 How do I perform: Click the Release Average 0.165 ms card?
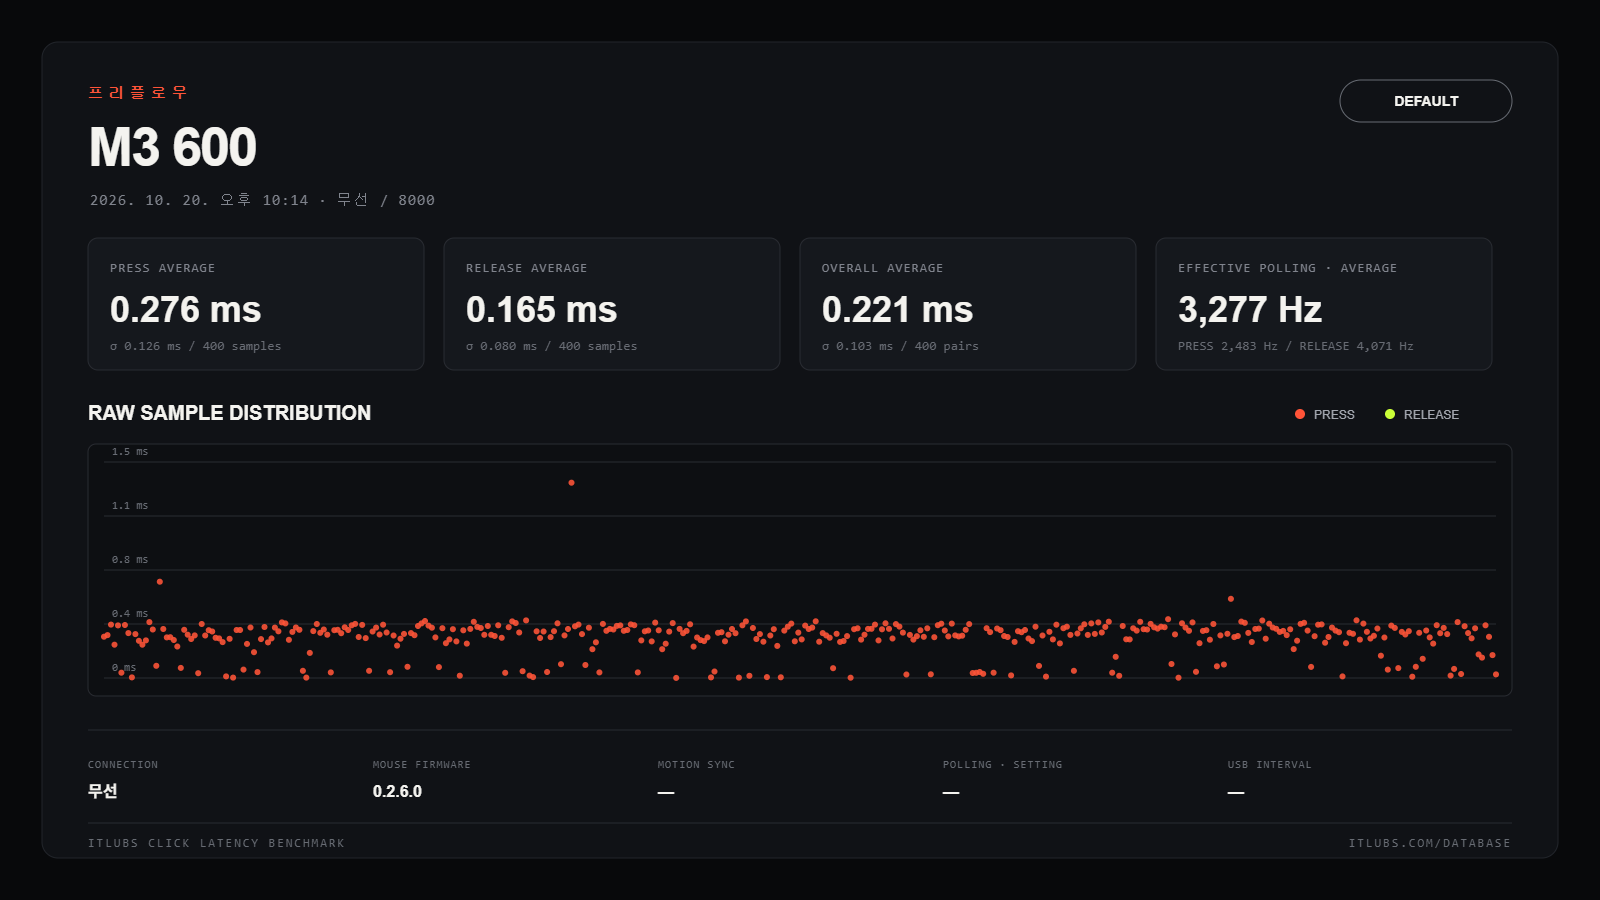pyautogui.click(x=612, y=304)
